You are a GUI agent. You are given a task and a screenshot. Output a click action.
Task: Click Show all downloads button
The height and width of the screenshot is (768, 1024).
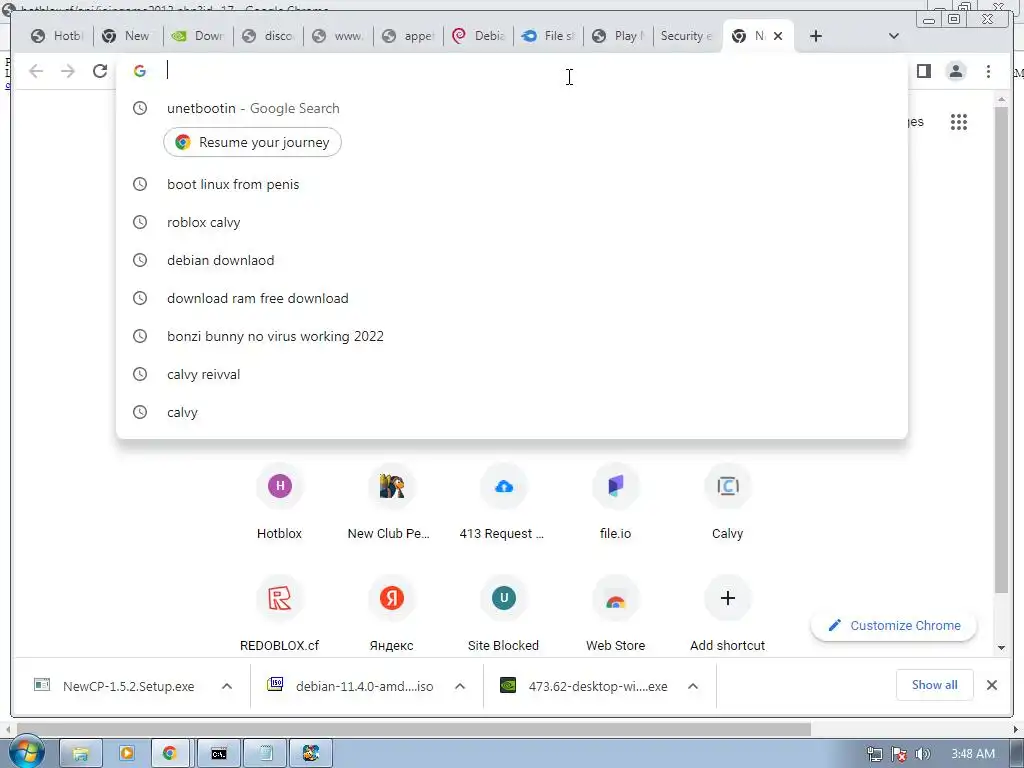click(x=935, y=685)
